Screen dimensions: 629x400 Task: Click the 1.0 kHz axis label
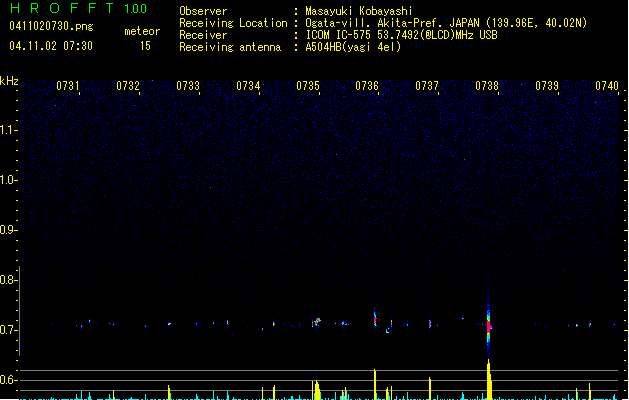pyautogui.click(x=9, y=180)
